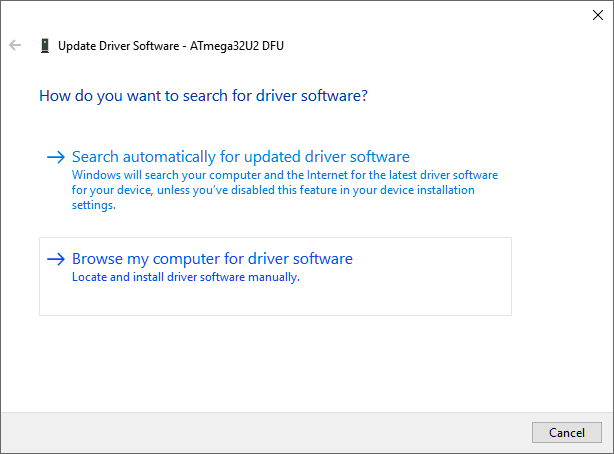Image resolution: width=614 pixels, height=454 pixels.
Task: Go back using the back arrow
Action: pos(15,45)
